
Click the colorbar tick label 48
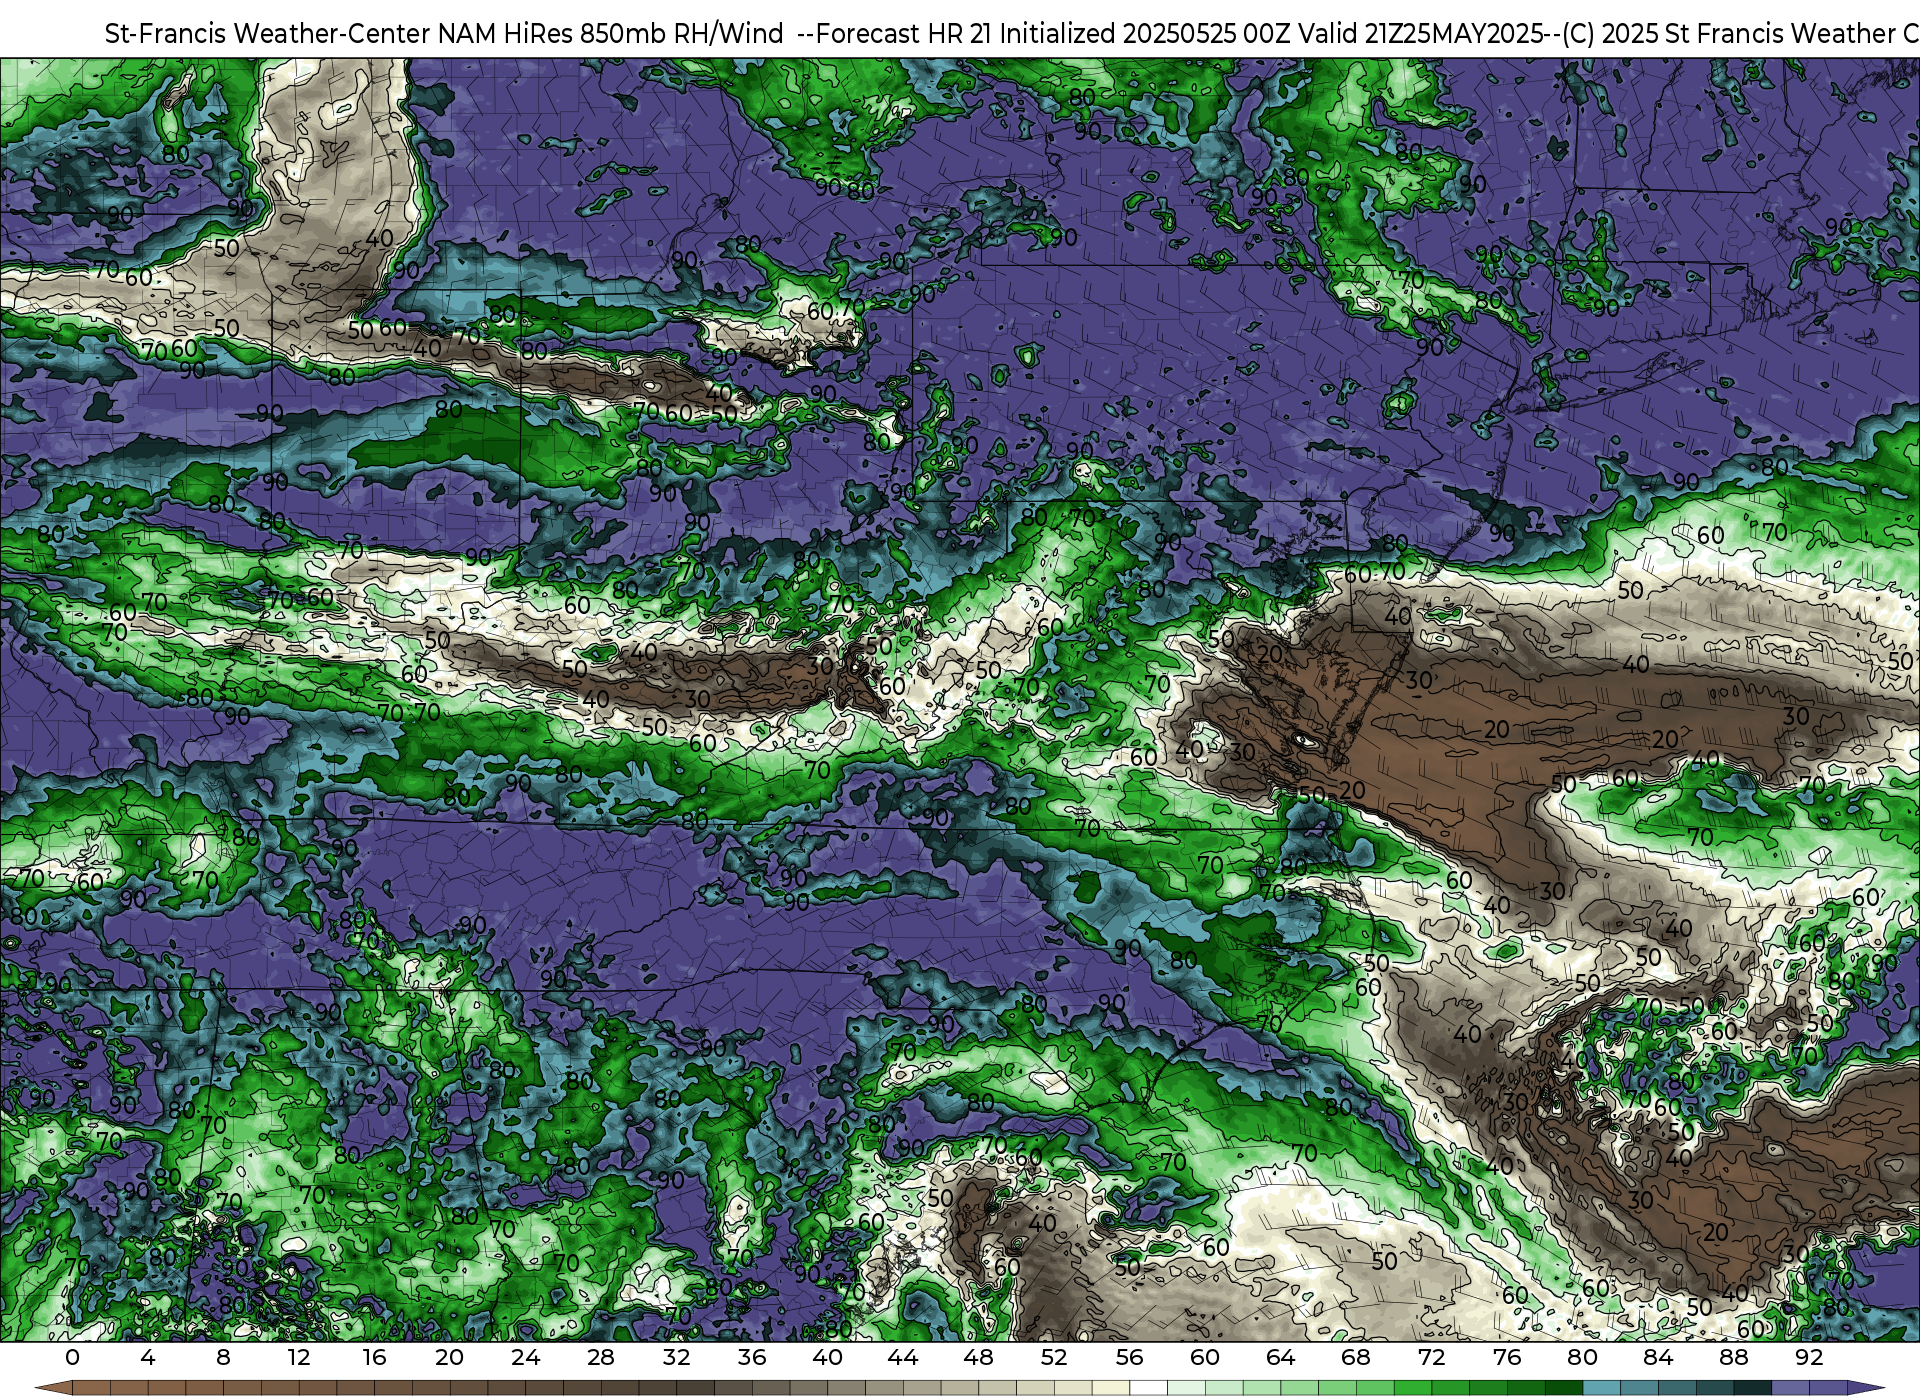pyautogui.click(x=978, y=1357)
